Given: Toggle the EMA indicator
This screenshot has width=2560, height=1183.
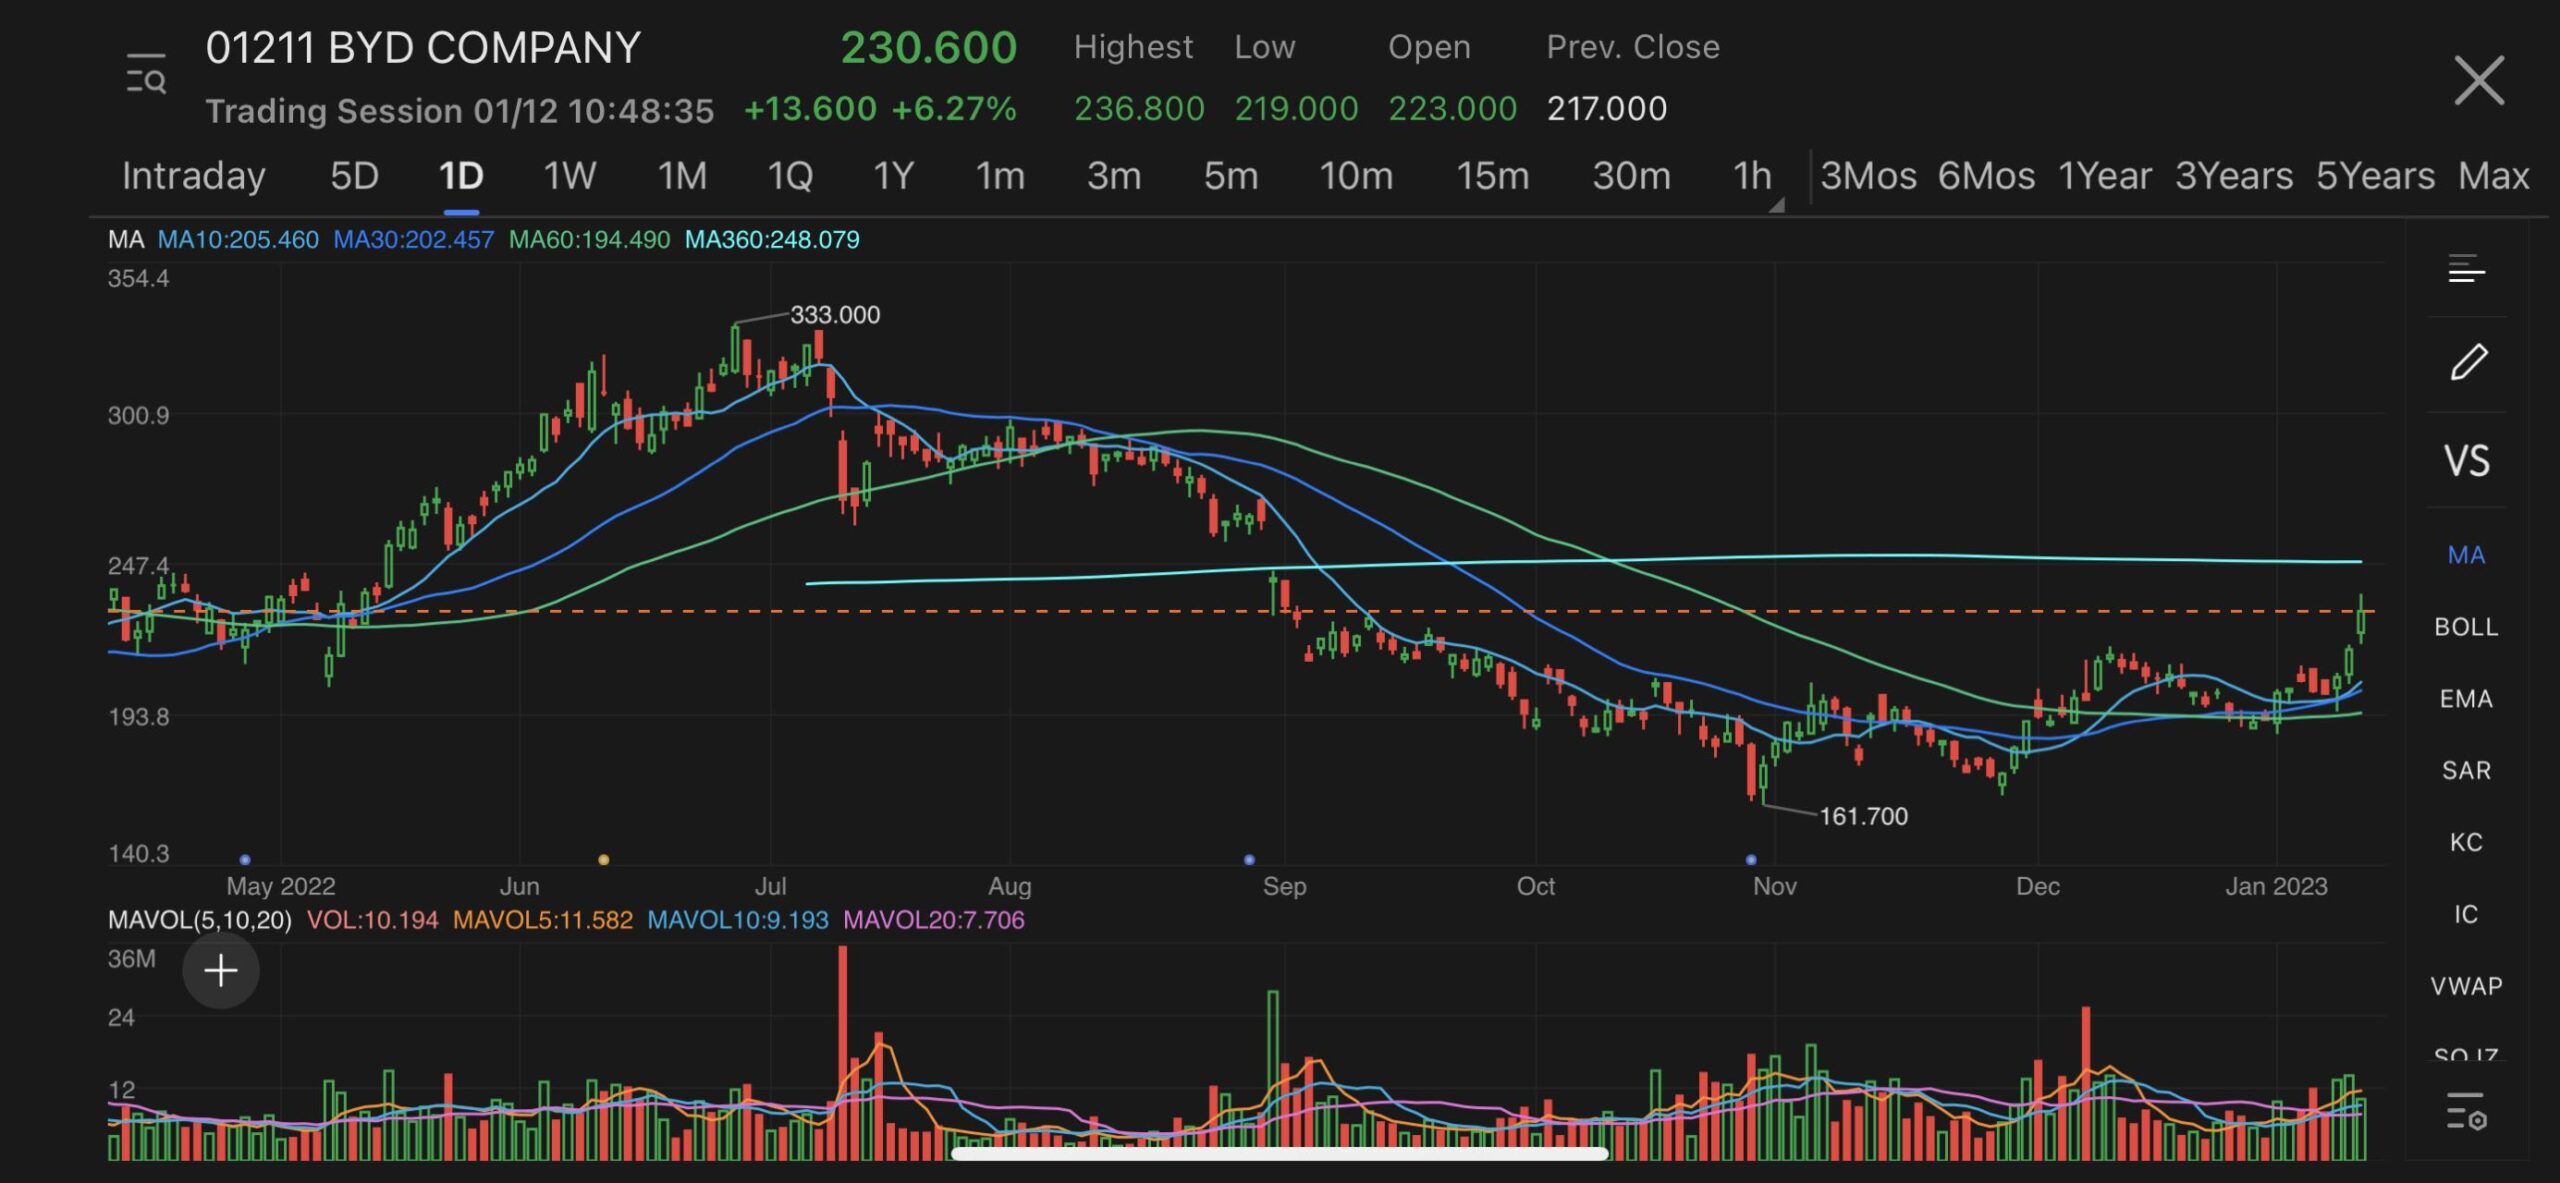Looking at the screenshot, I should coord(2466,699).
